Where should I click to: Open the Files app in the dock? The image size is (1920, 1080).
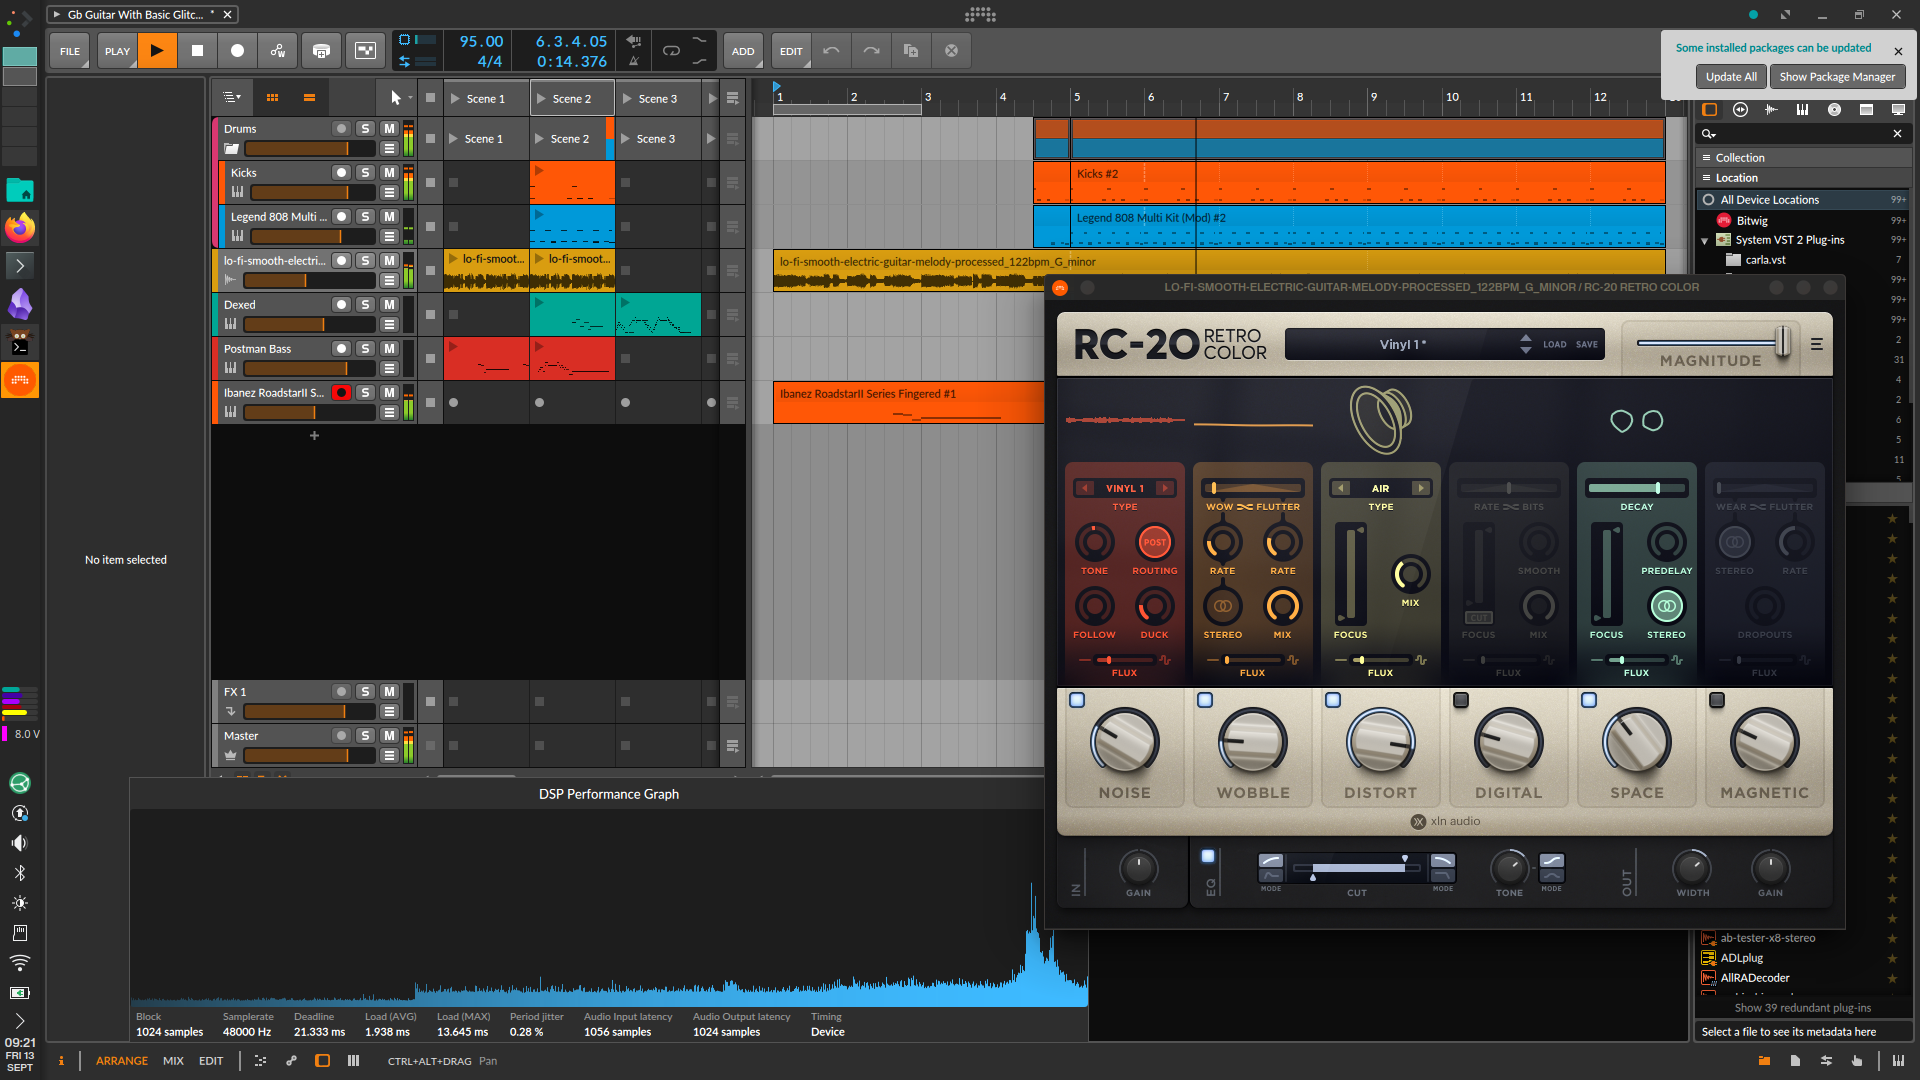[x=20, y=190]
